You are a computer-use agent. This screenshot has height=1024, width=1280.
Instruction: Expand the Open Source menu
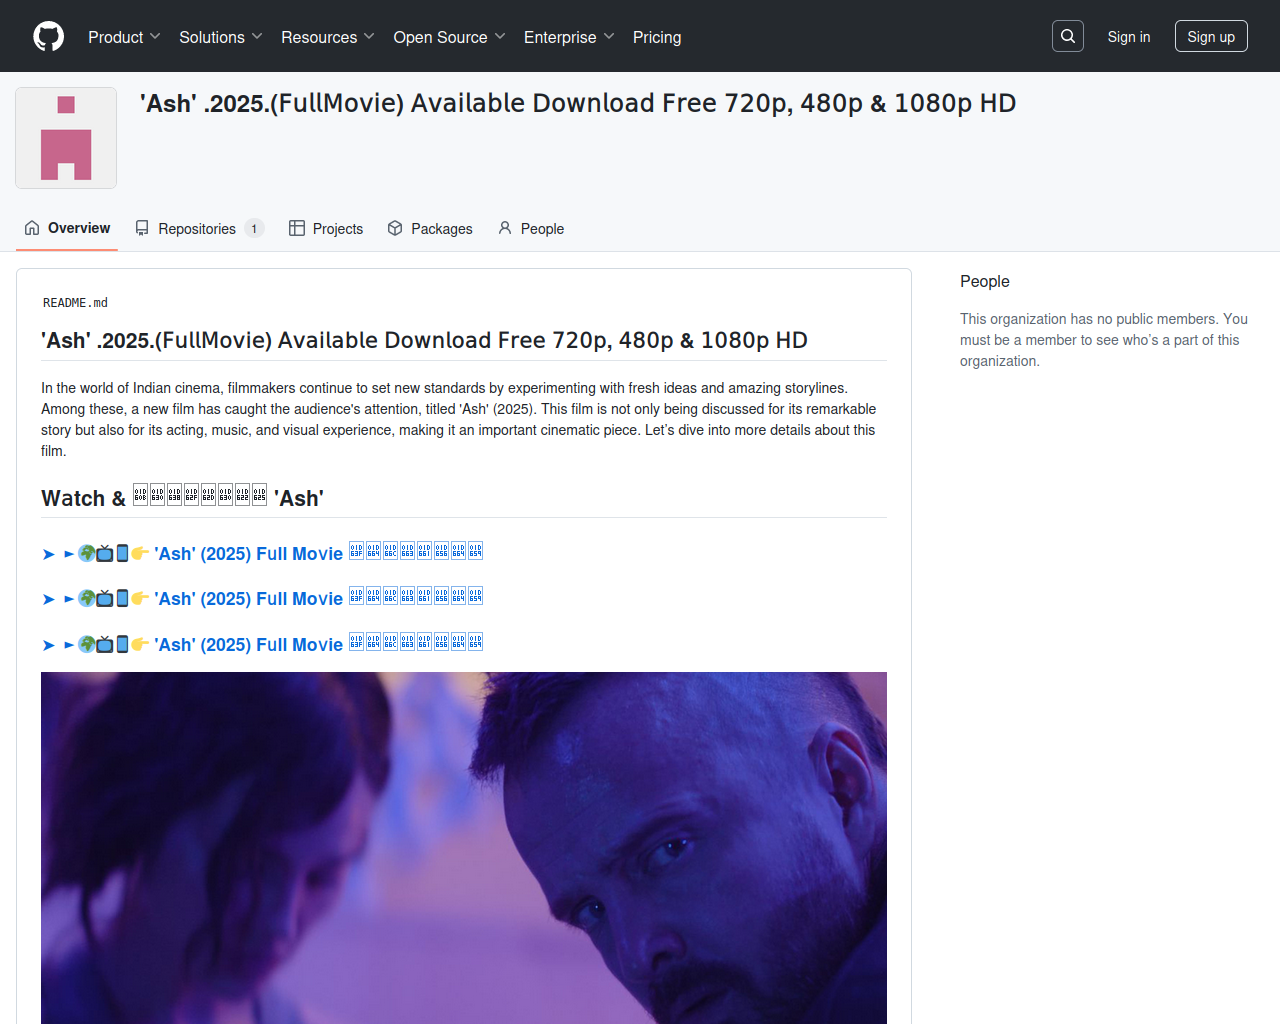click(449, 37)
